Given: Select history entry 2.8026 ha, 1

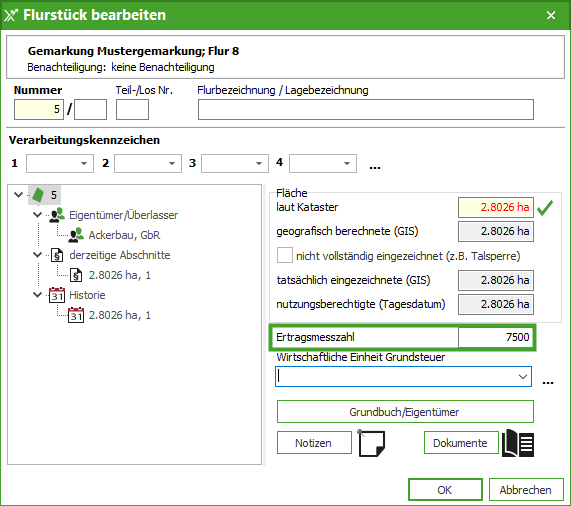Looking at the screenshot, I should click(x=120, y=315).
